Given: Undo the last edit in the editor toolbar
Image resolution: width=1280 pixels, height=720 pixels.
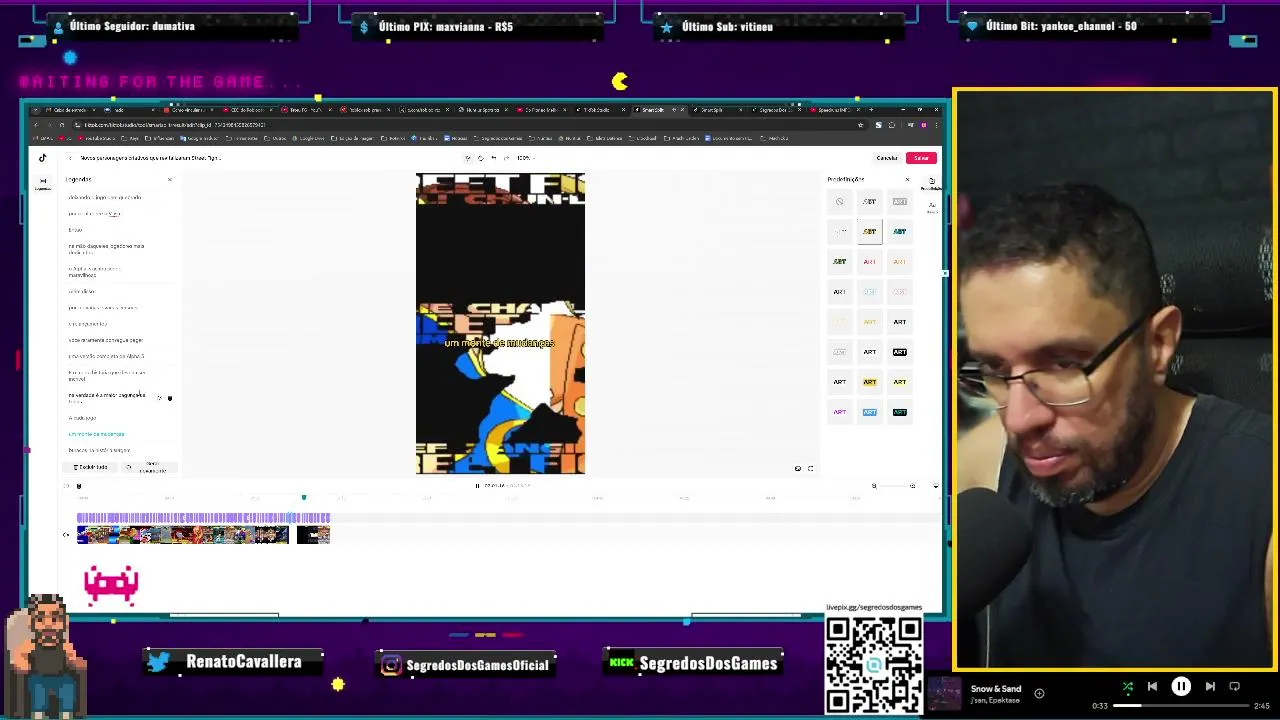Looking at the screenshot, I should 493,158.
